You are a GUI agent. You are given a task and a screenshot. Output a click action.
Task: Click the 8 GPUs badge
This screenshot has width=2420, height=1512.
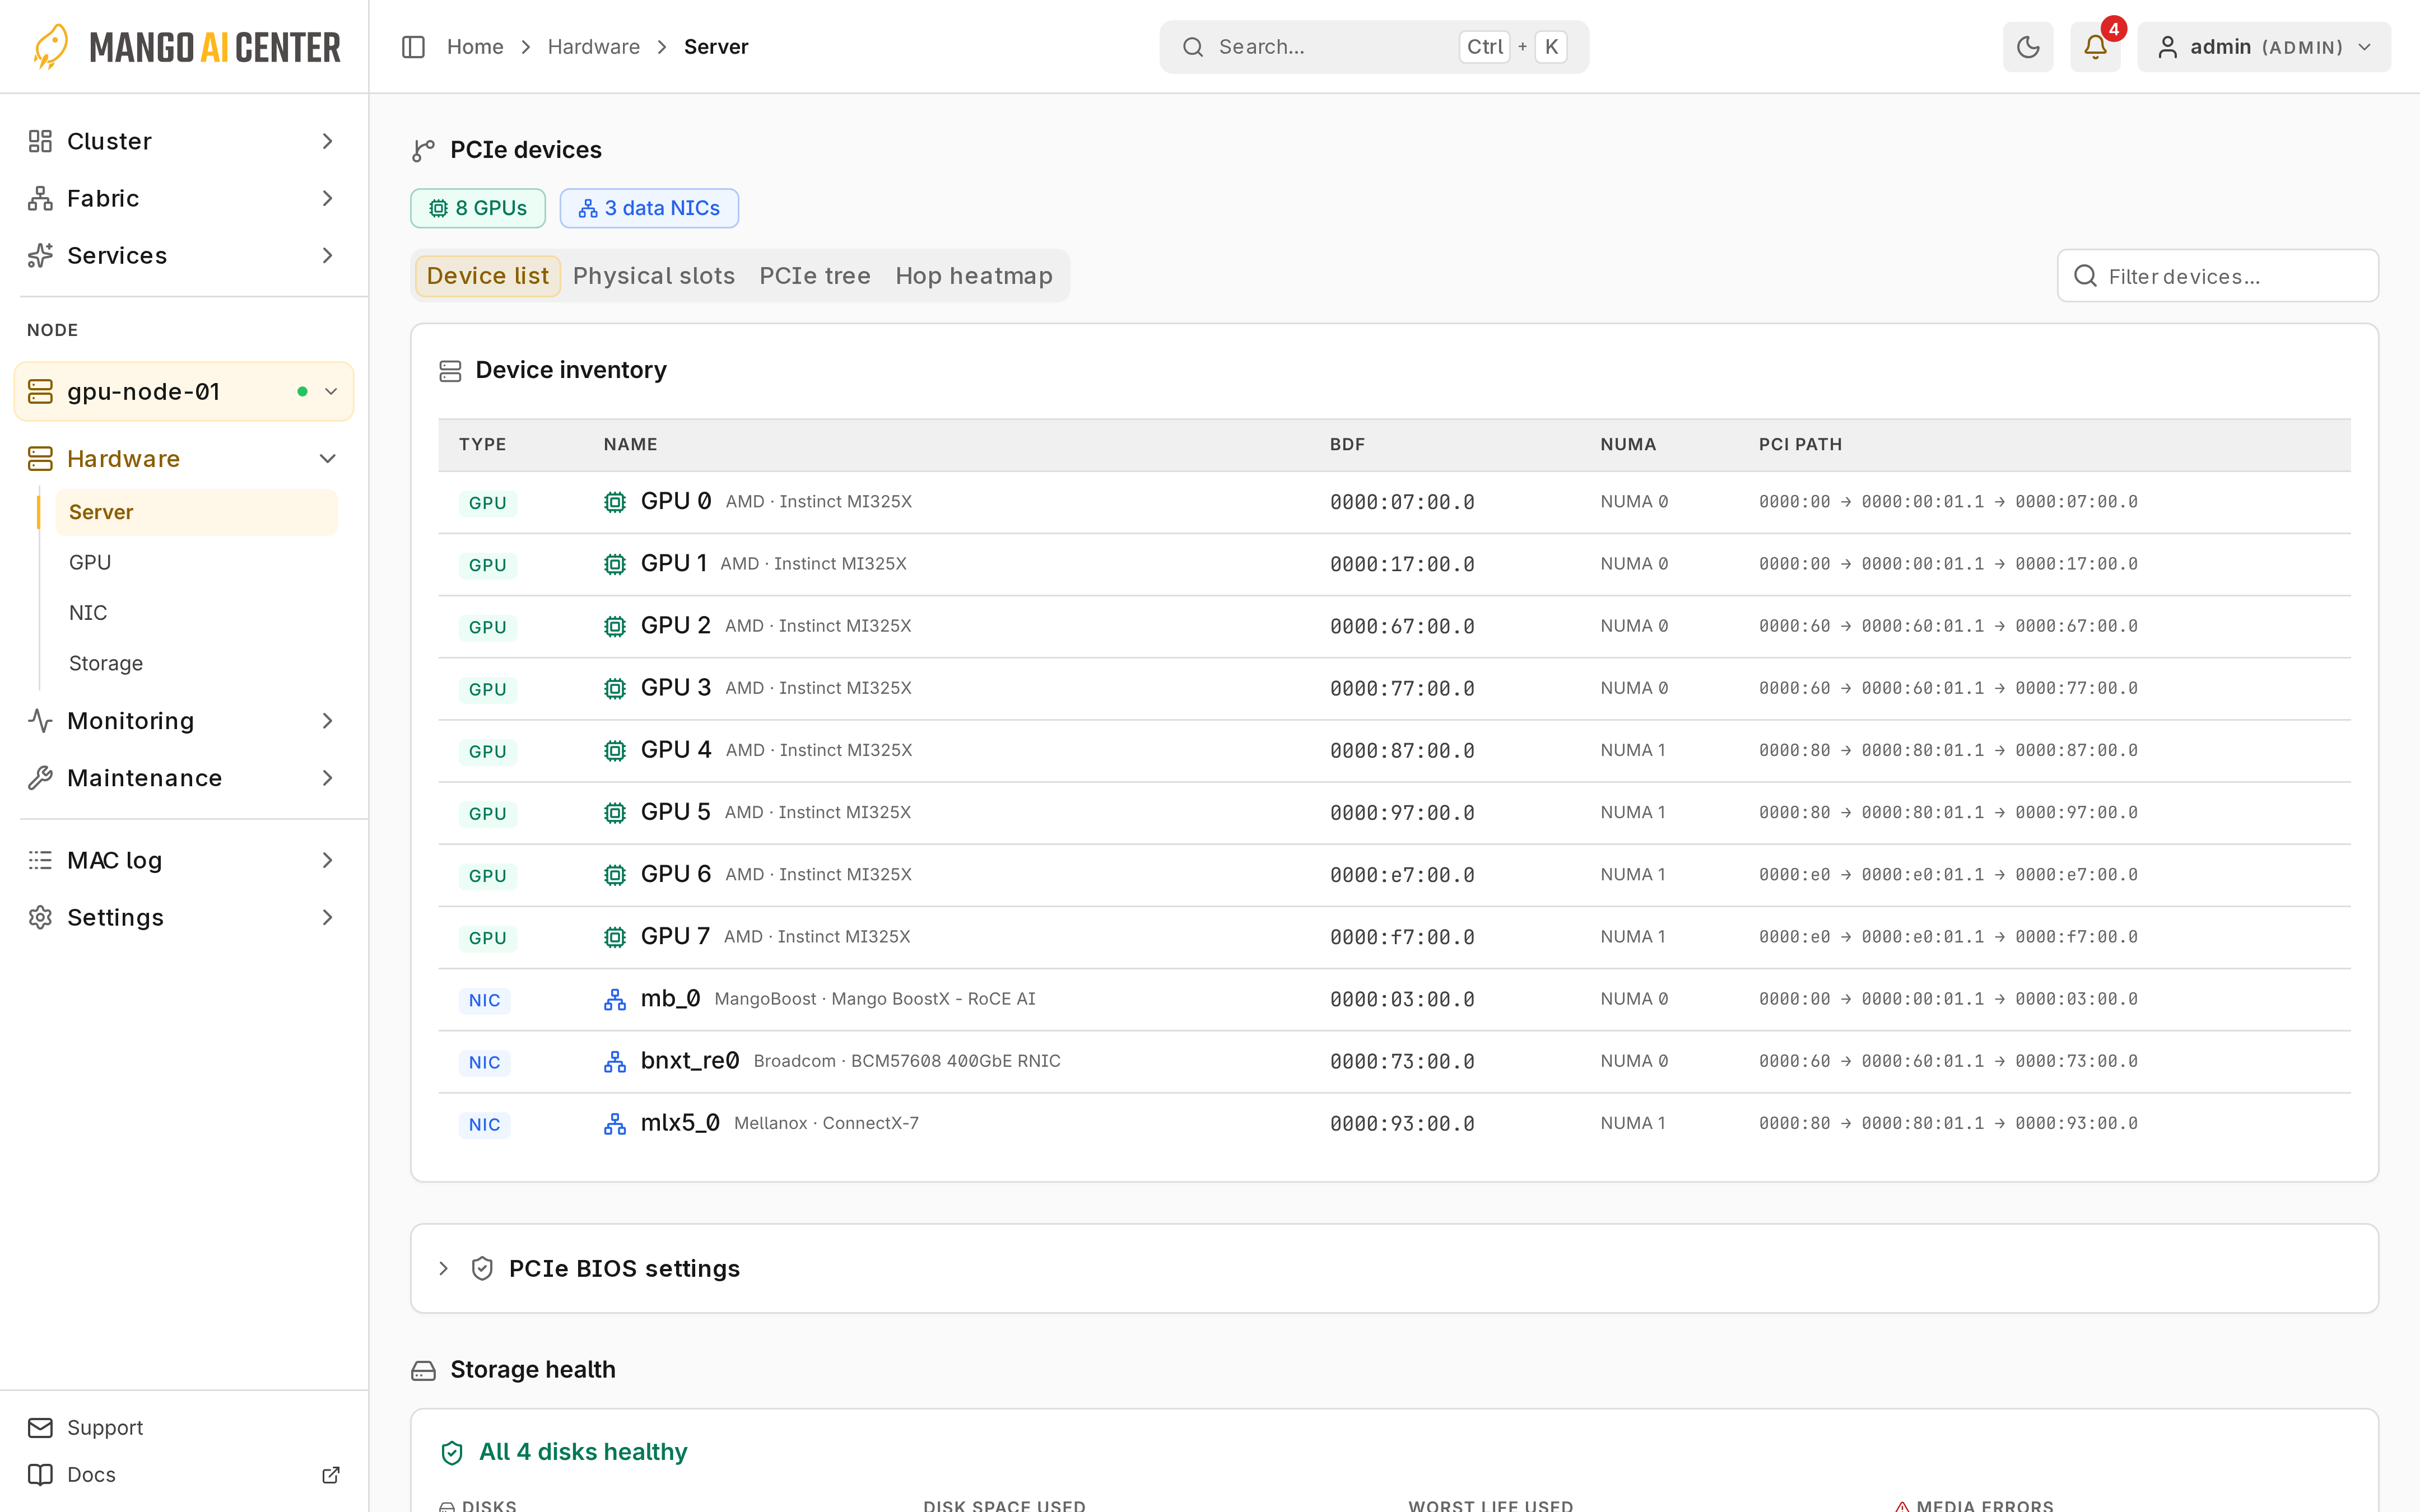478,208
